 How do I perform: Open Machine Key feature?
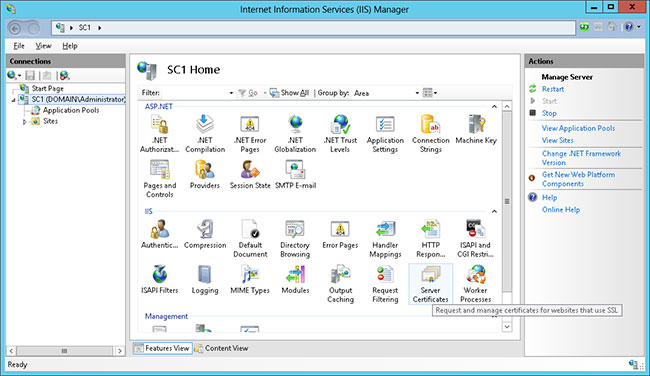tap(476, 129)
